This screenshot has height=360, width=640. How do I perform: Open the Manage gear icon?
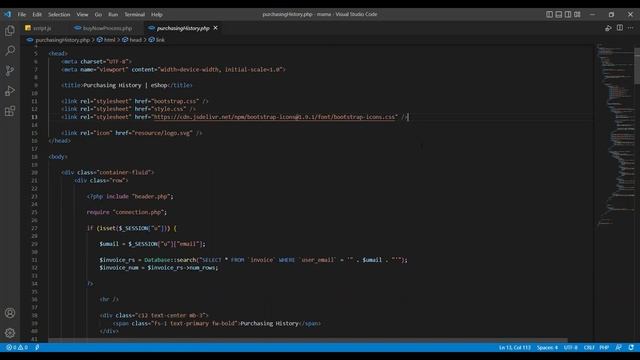[10, 333]
